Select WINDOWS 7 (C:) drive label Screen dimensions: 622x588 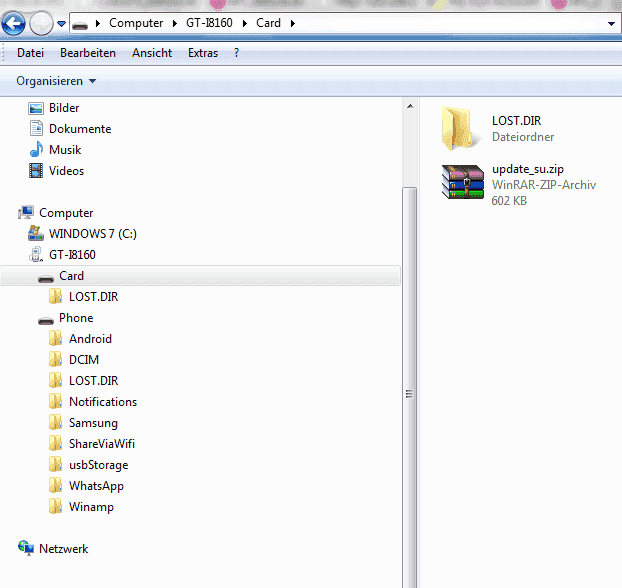tap(93, 234)
